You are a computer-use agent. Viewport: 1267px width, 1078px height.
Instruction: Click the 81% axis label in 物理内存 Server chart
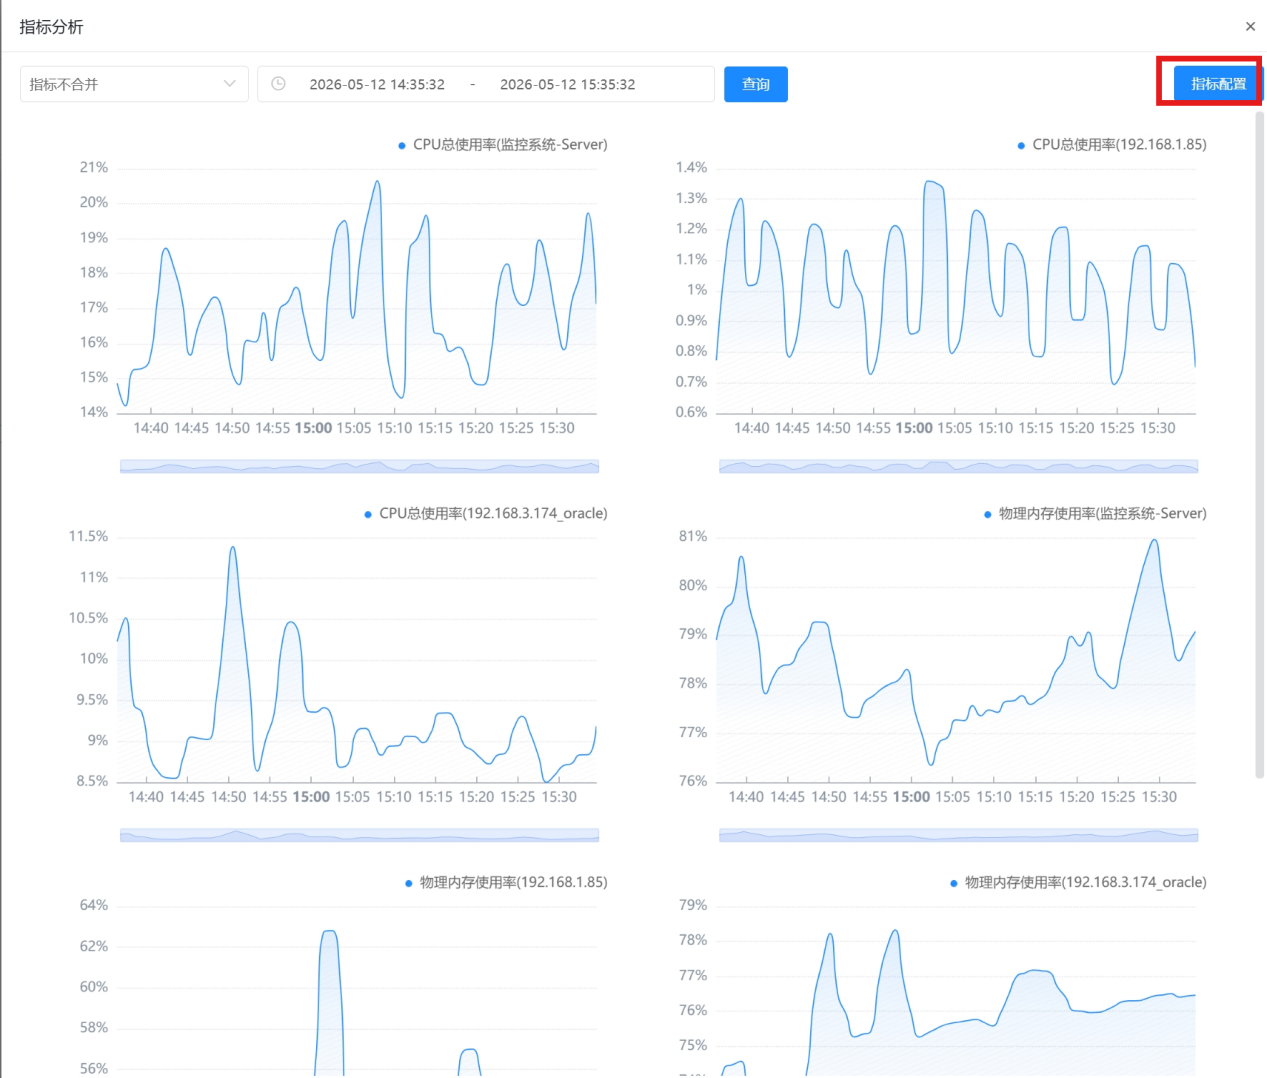tap(693, 536)
